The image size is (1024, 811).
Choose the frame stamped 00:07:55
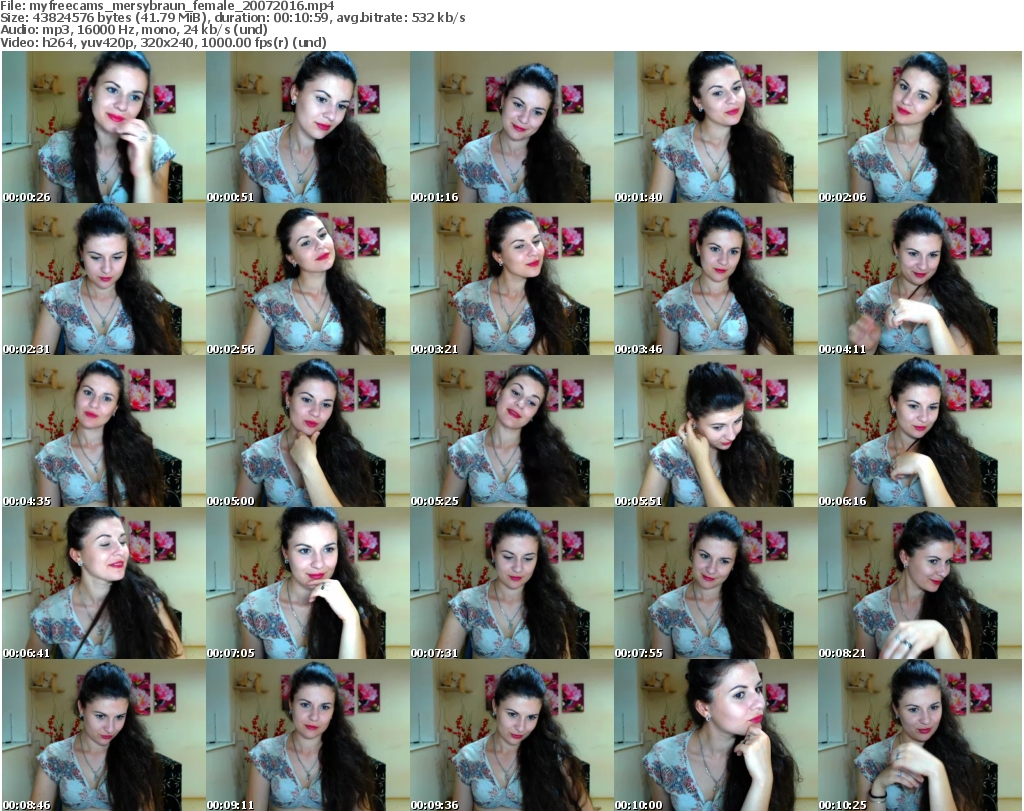pyautogui.click(x=716, y=583)
